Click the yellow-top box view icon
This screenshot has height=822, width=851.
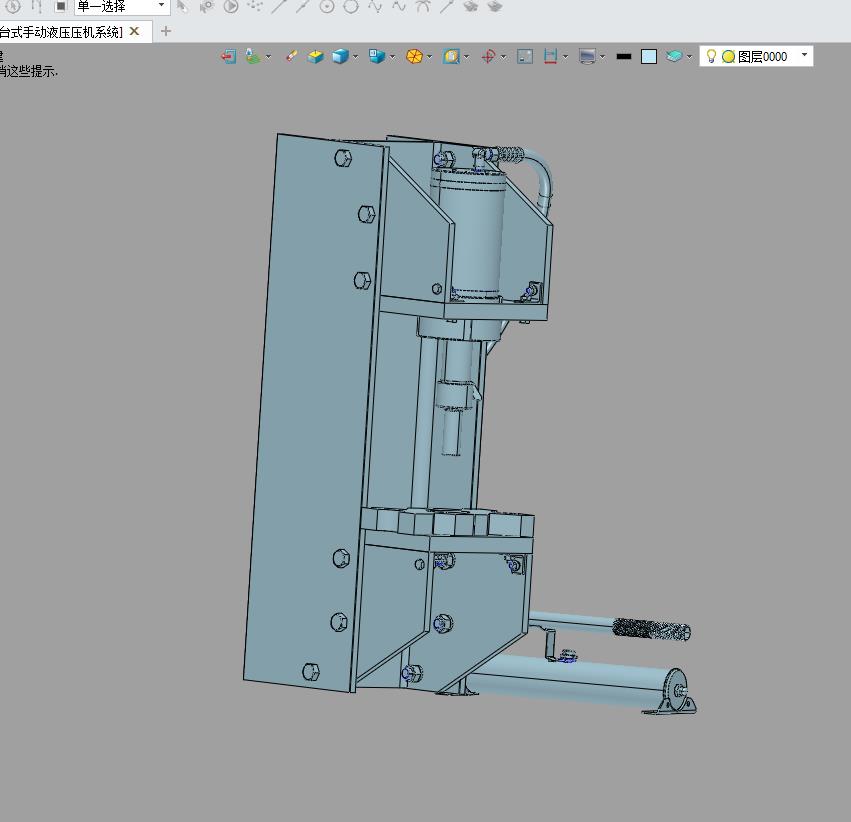315,56
